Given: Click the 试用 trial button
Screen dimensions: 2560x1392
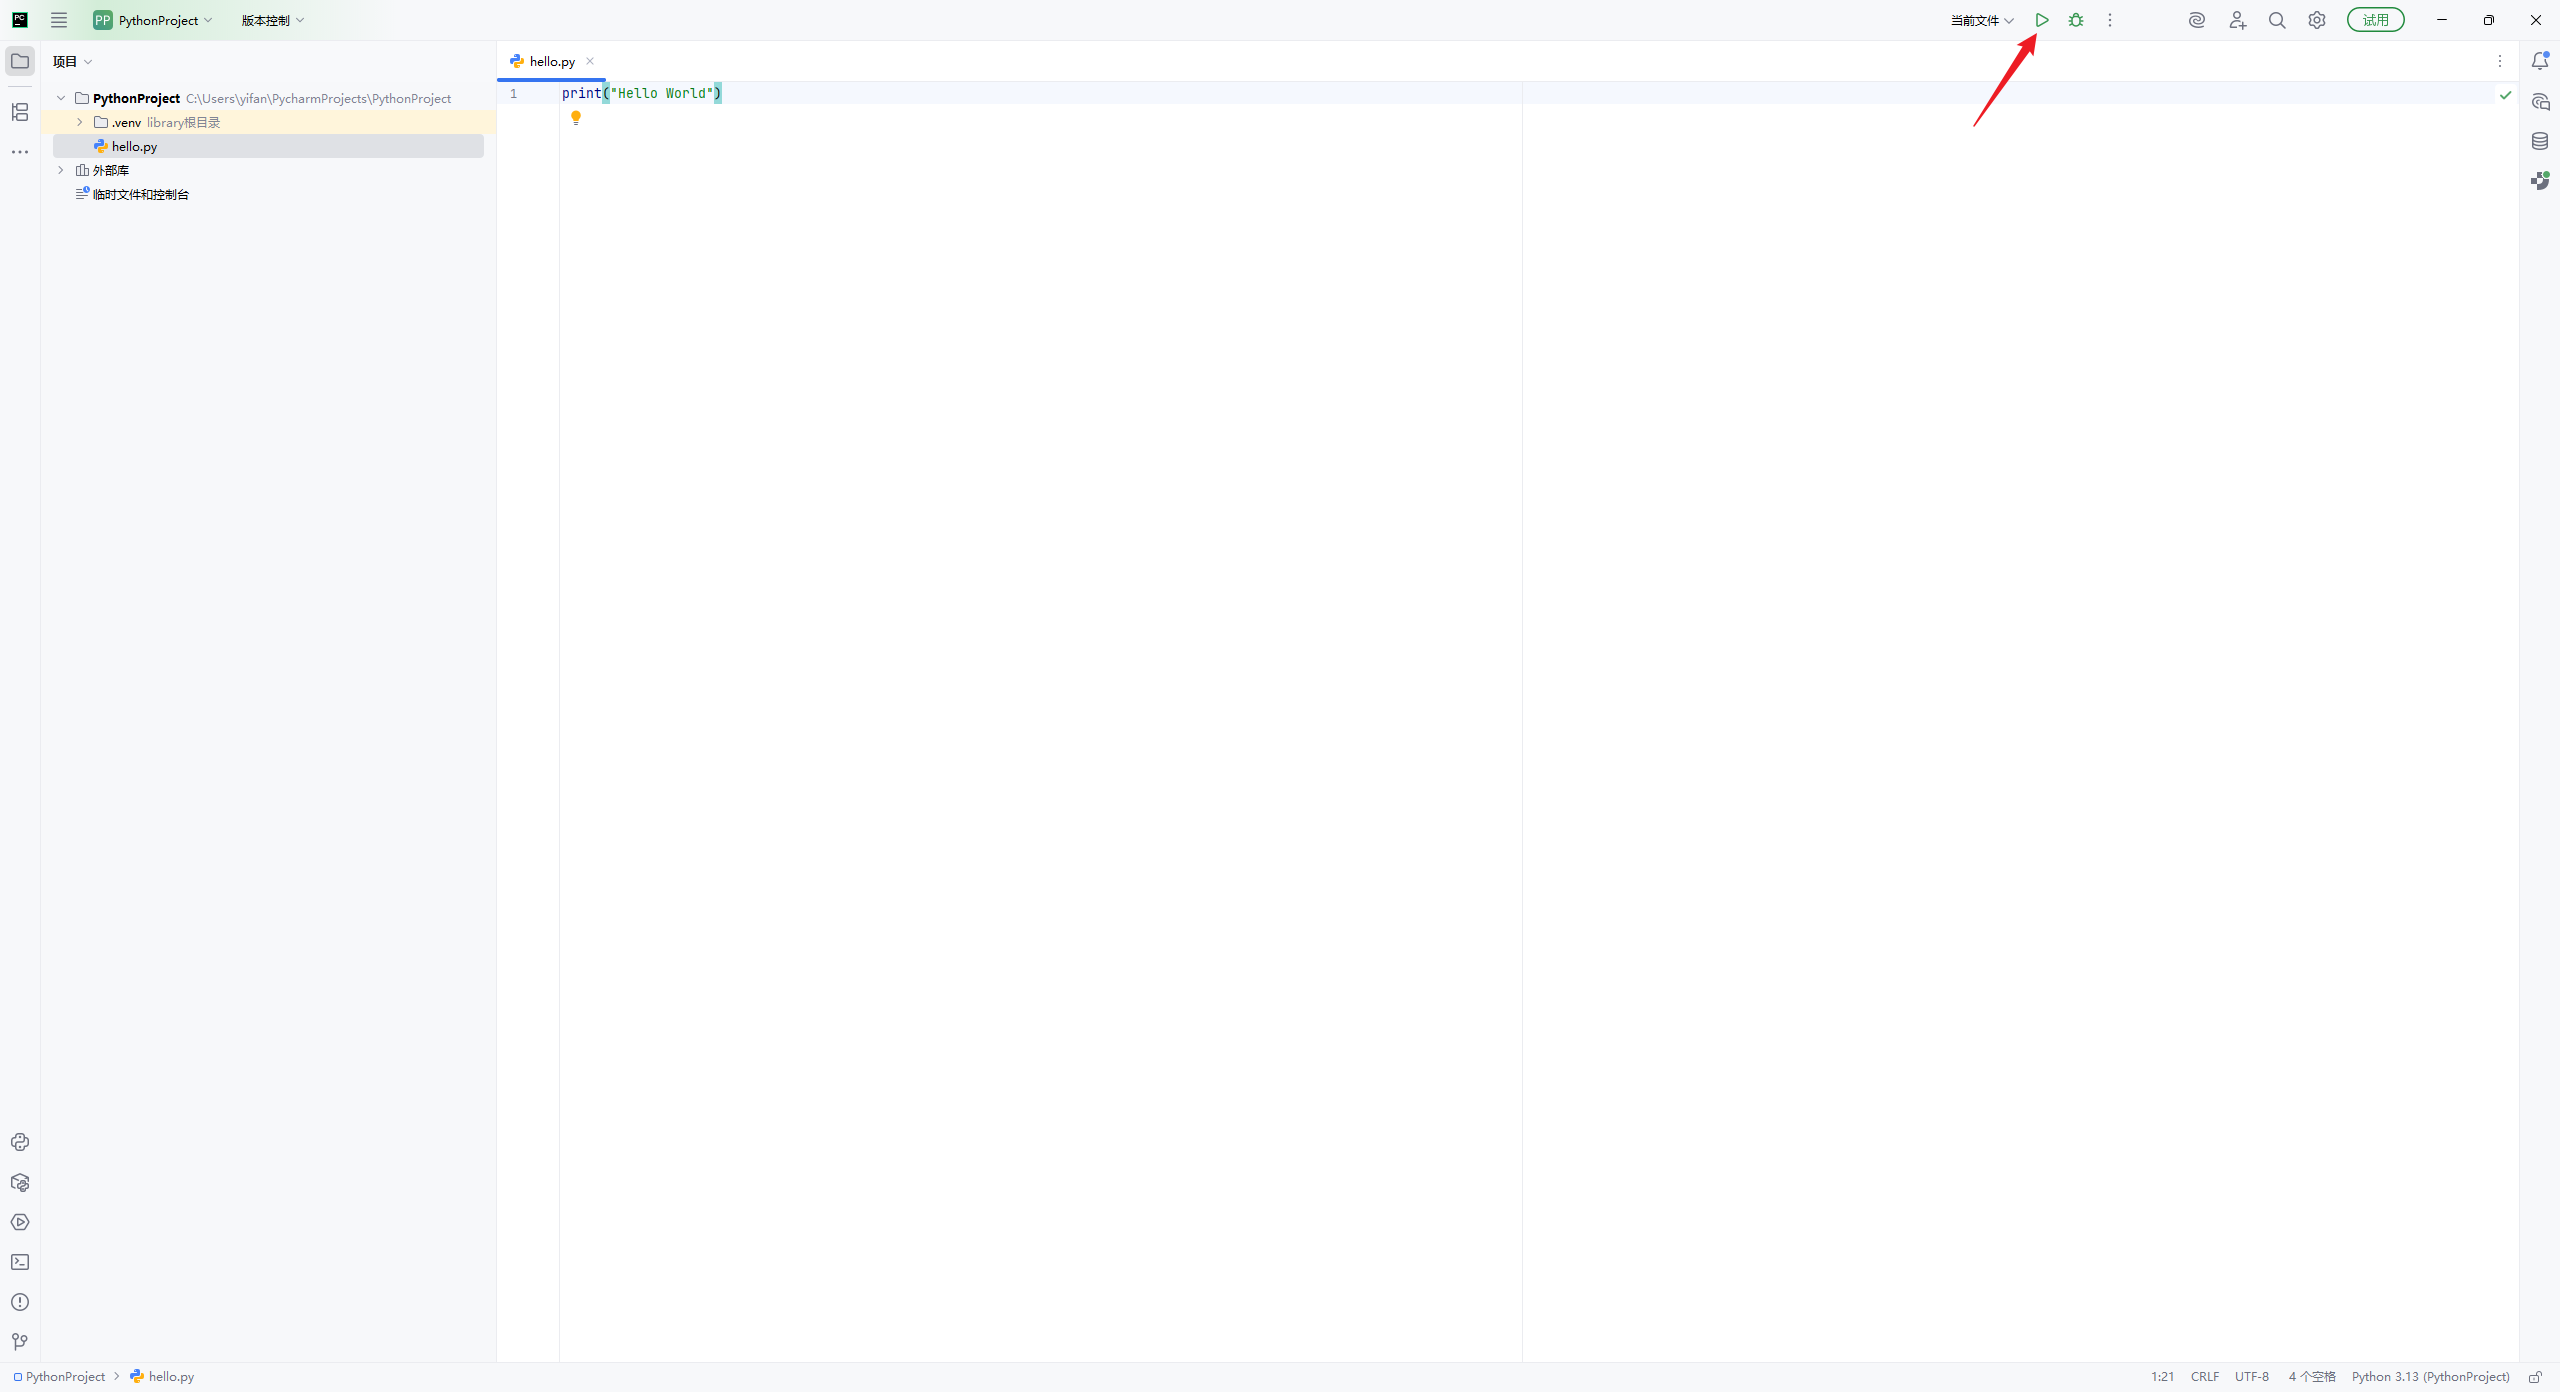Looking at the screenshot, I should (x=2375, y=20).
